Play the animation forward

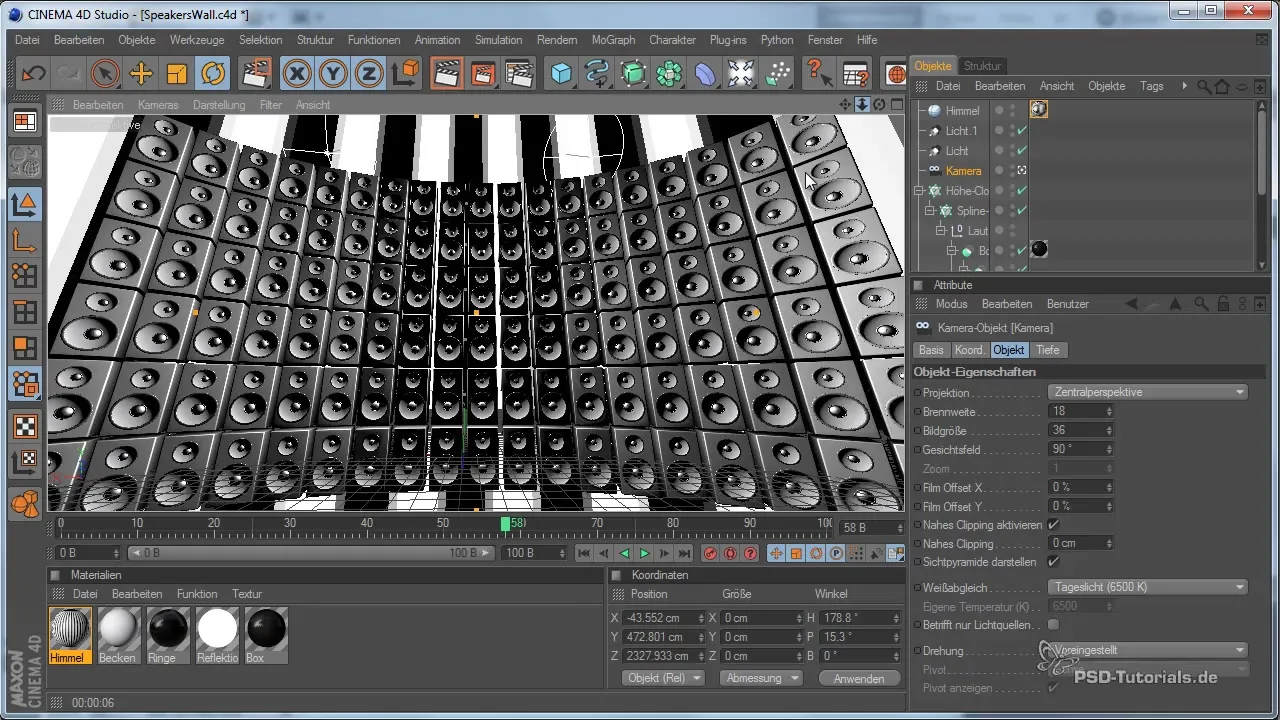pyautogui.click(x=645, y=553)
